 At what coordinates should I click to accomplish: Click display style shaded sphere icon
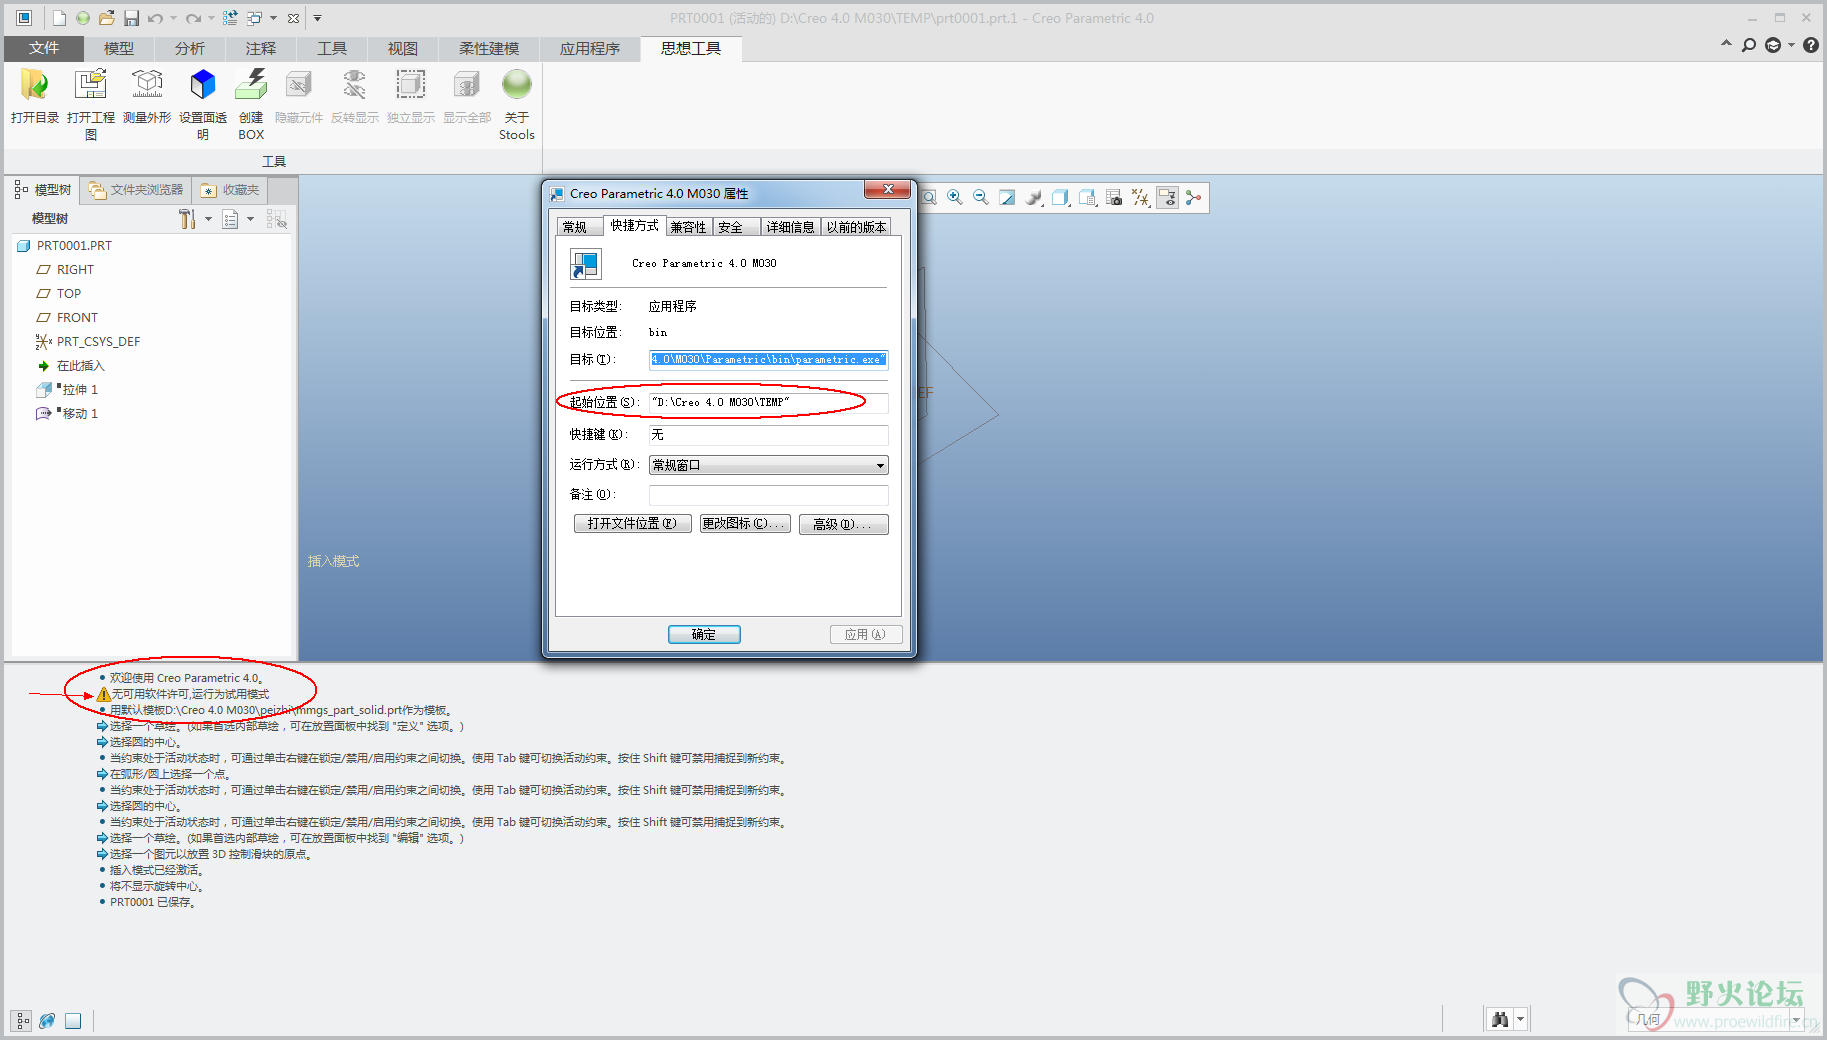click(1034, 198)
